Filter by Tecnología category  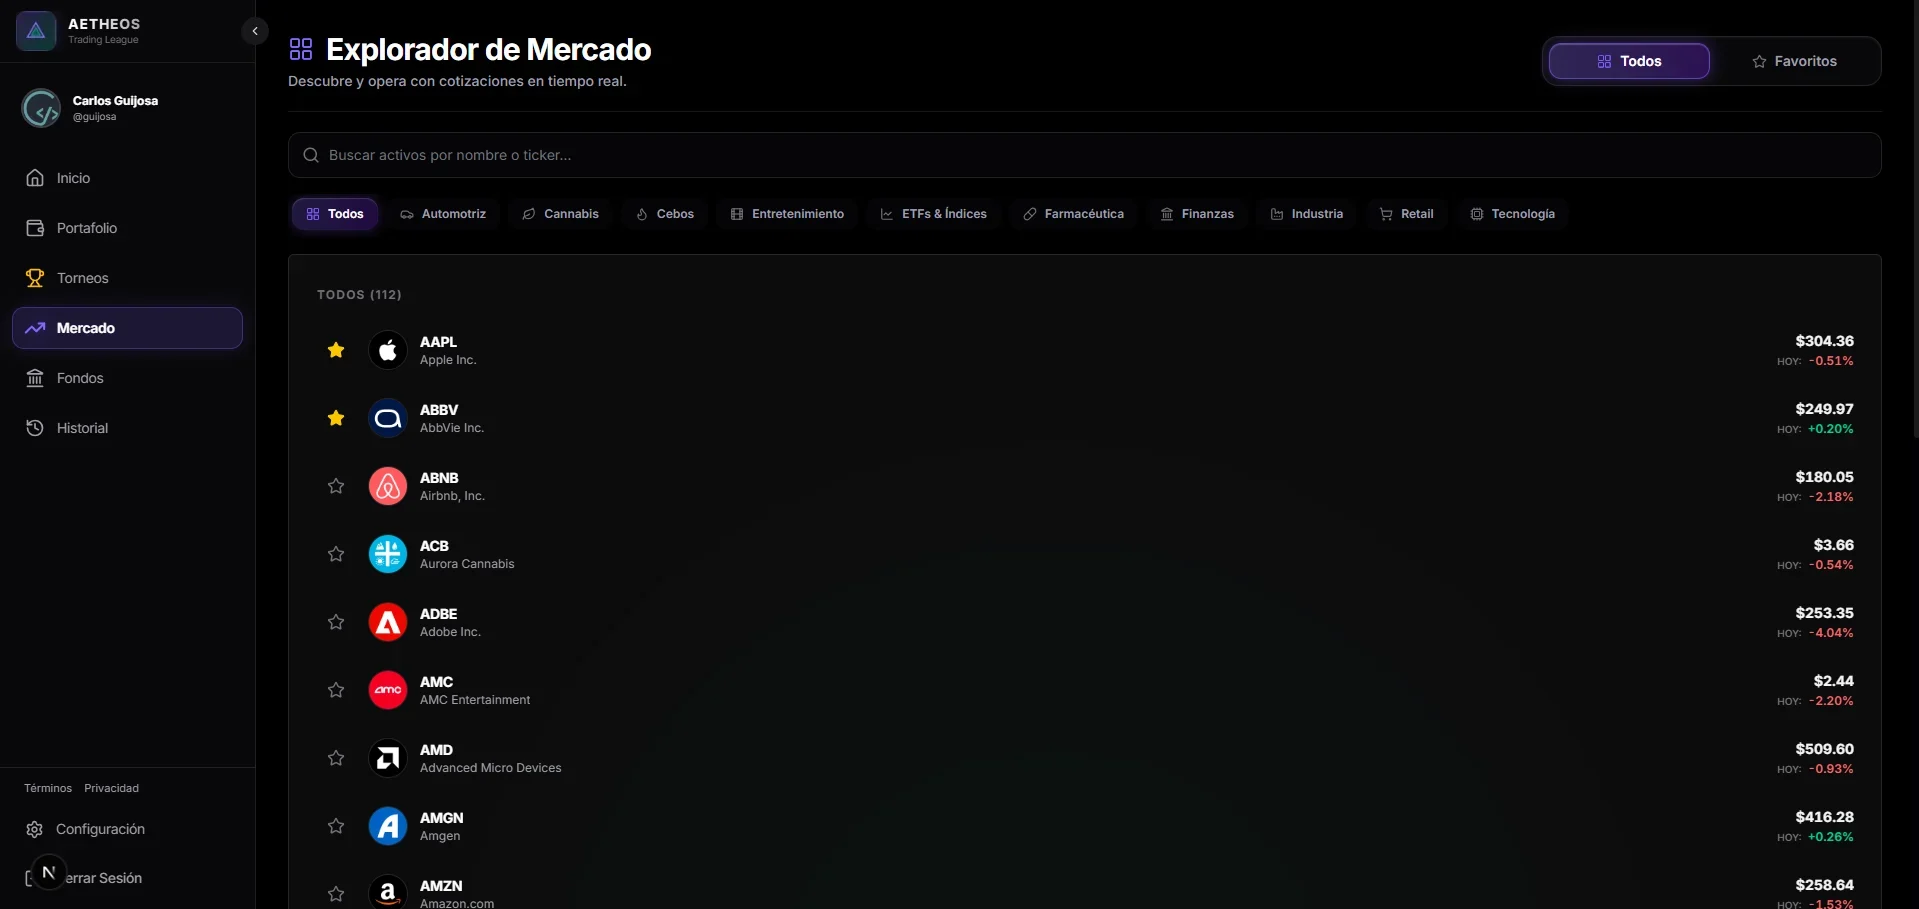coord(1512,214)
